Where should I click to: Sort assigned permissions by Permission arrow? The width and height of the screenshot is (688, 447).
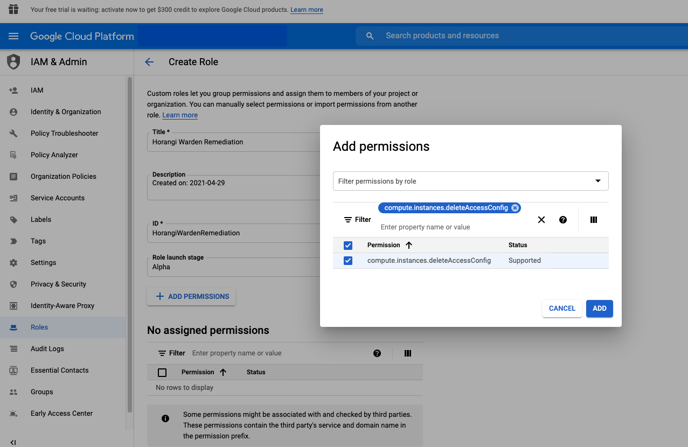223,372
